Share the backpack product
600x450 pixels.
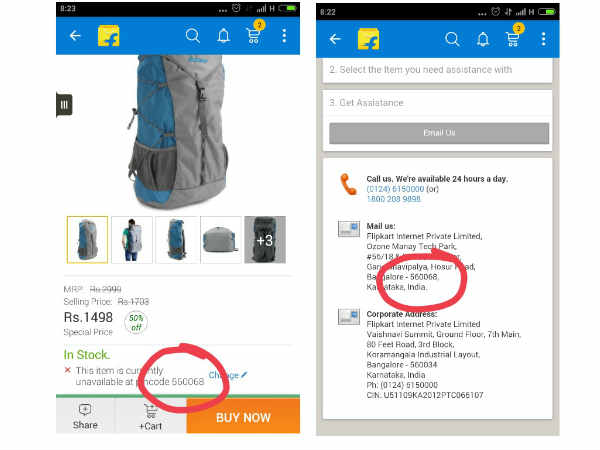(85, 417)
